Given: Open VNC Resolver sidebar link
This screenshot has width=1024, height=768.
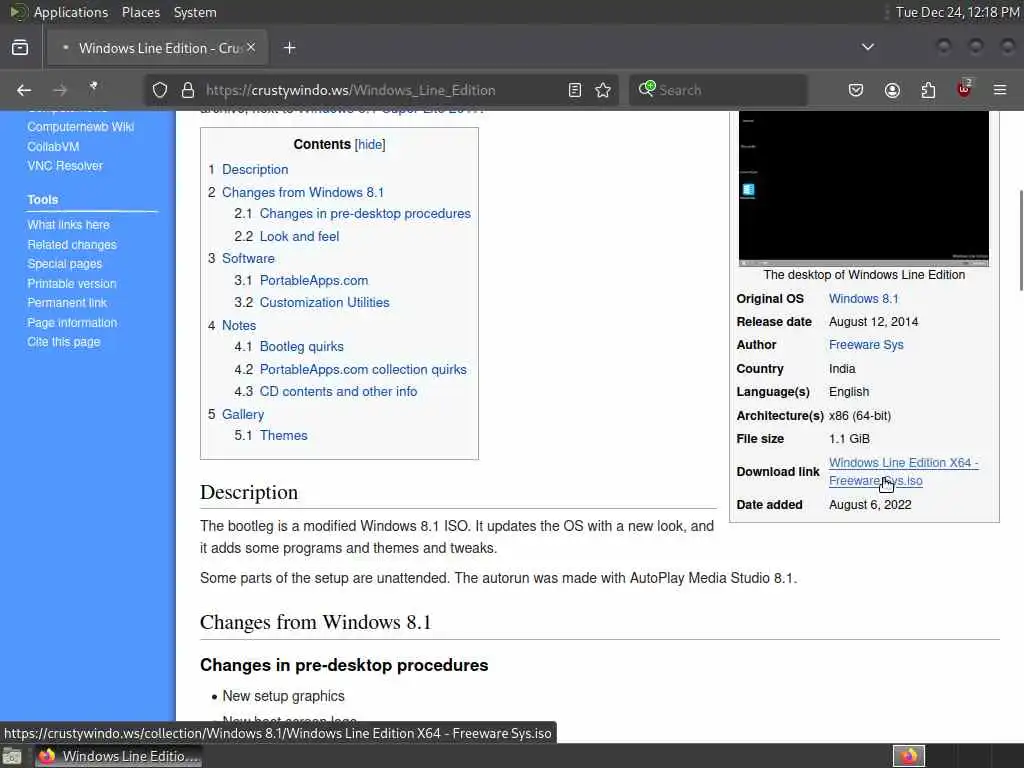Looking at the screenshot, I should coord(65,166).
